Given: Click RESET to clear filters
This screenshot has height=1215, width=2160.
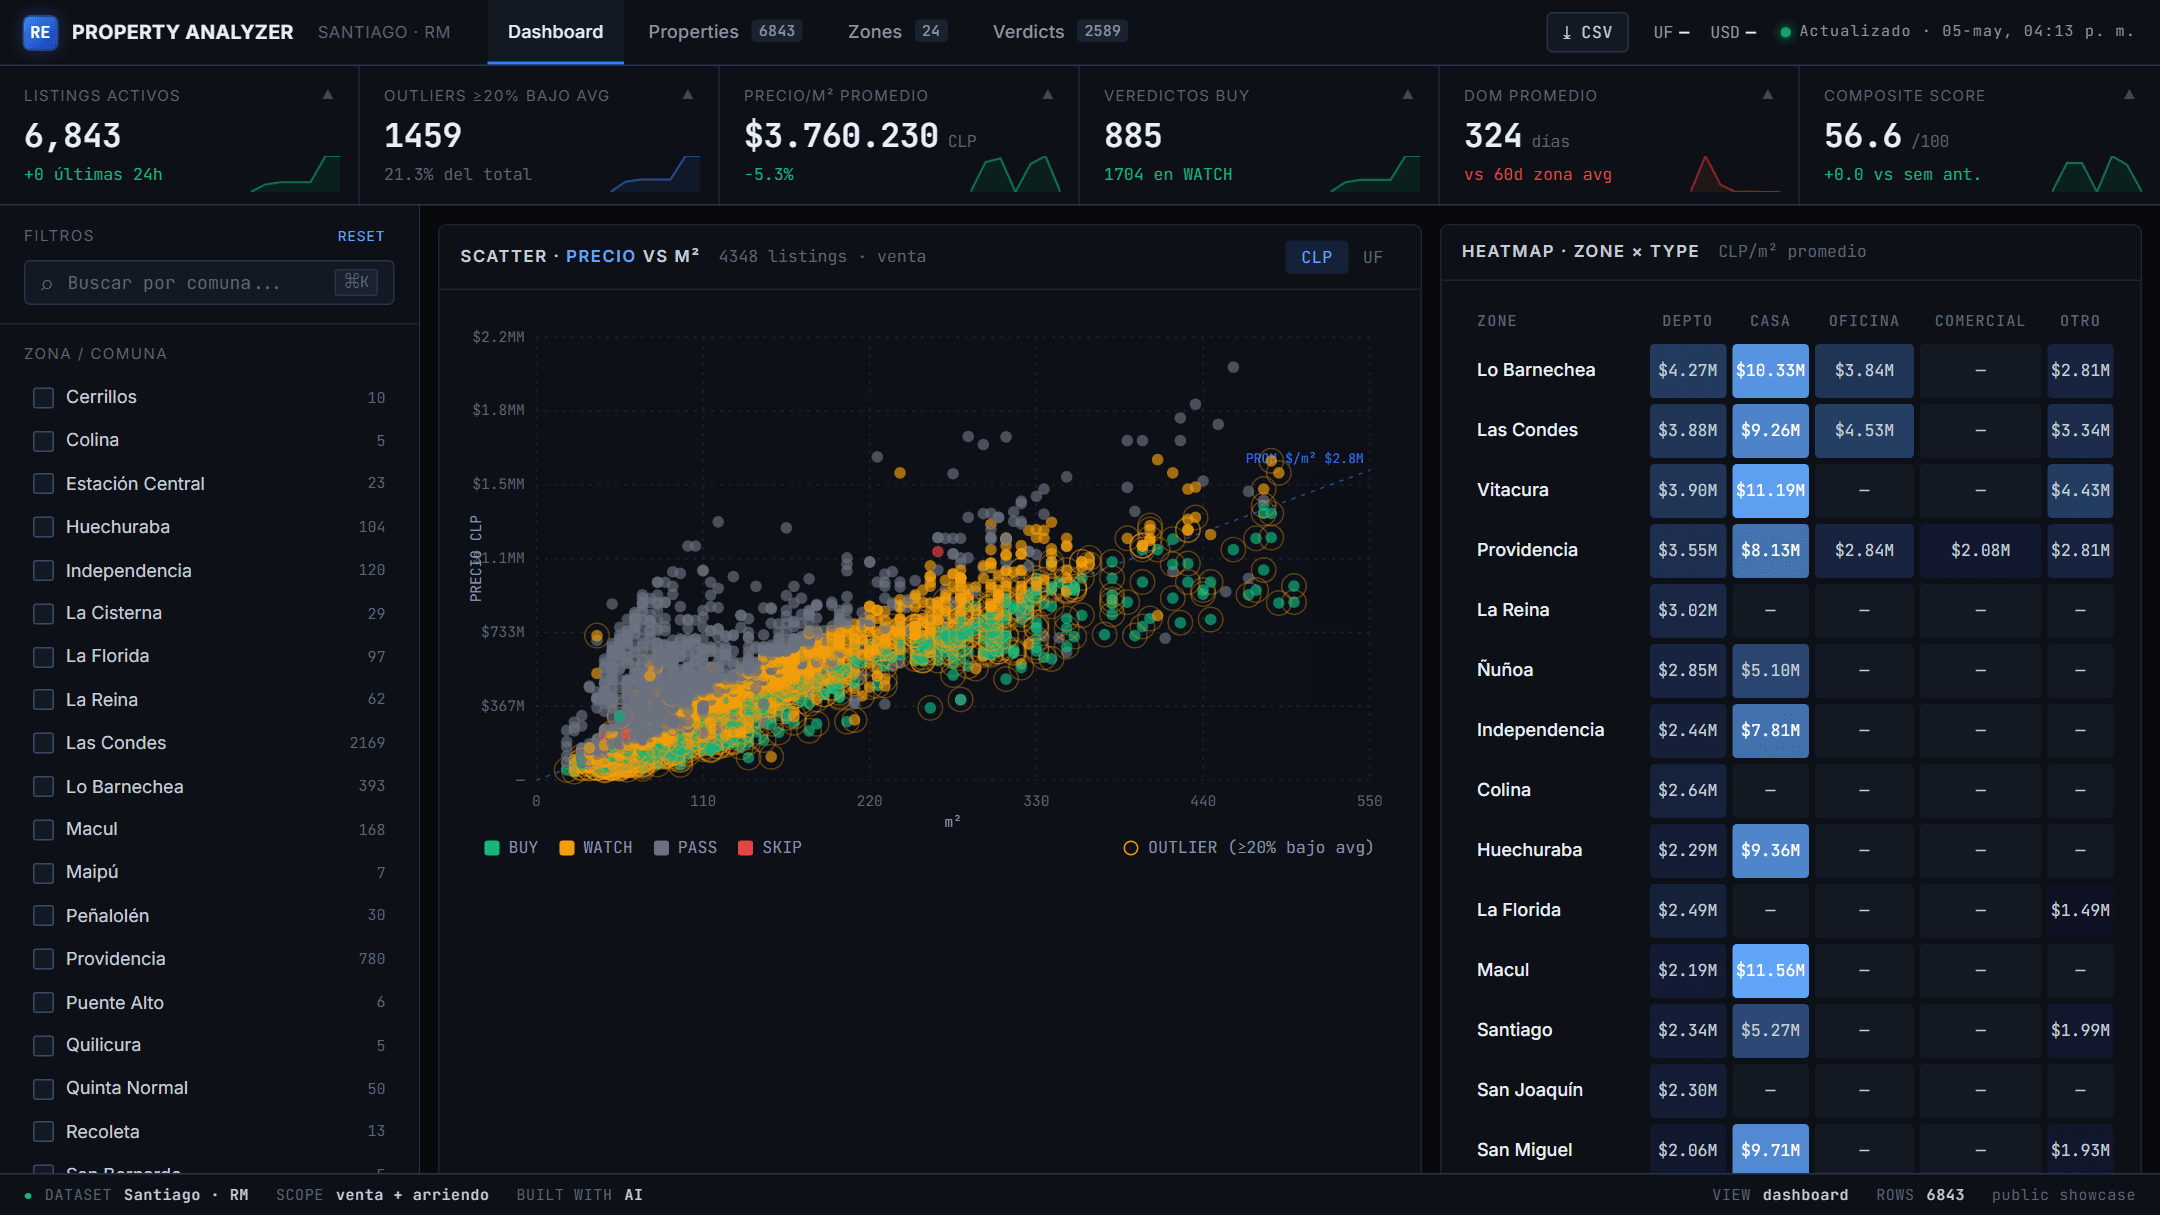Looking at the screenshot, I should pyautogui.click(x=361, y=236).
